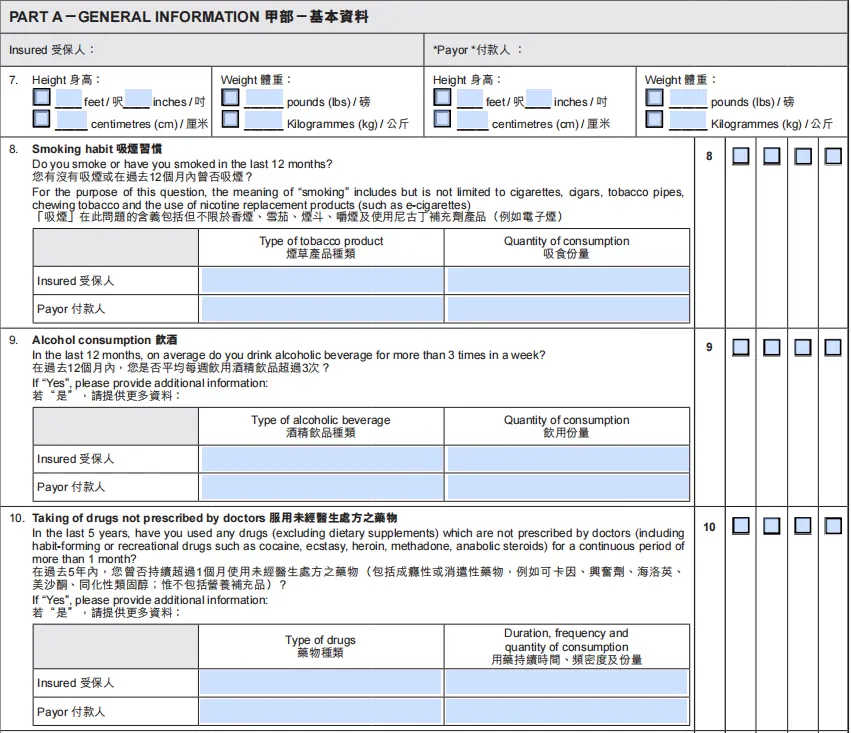The image size is (851, 733).
Task: Focus Payor tobacco quantity of consumption field
Action: (568, 310)
